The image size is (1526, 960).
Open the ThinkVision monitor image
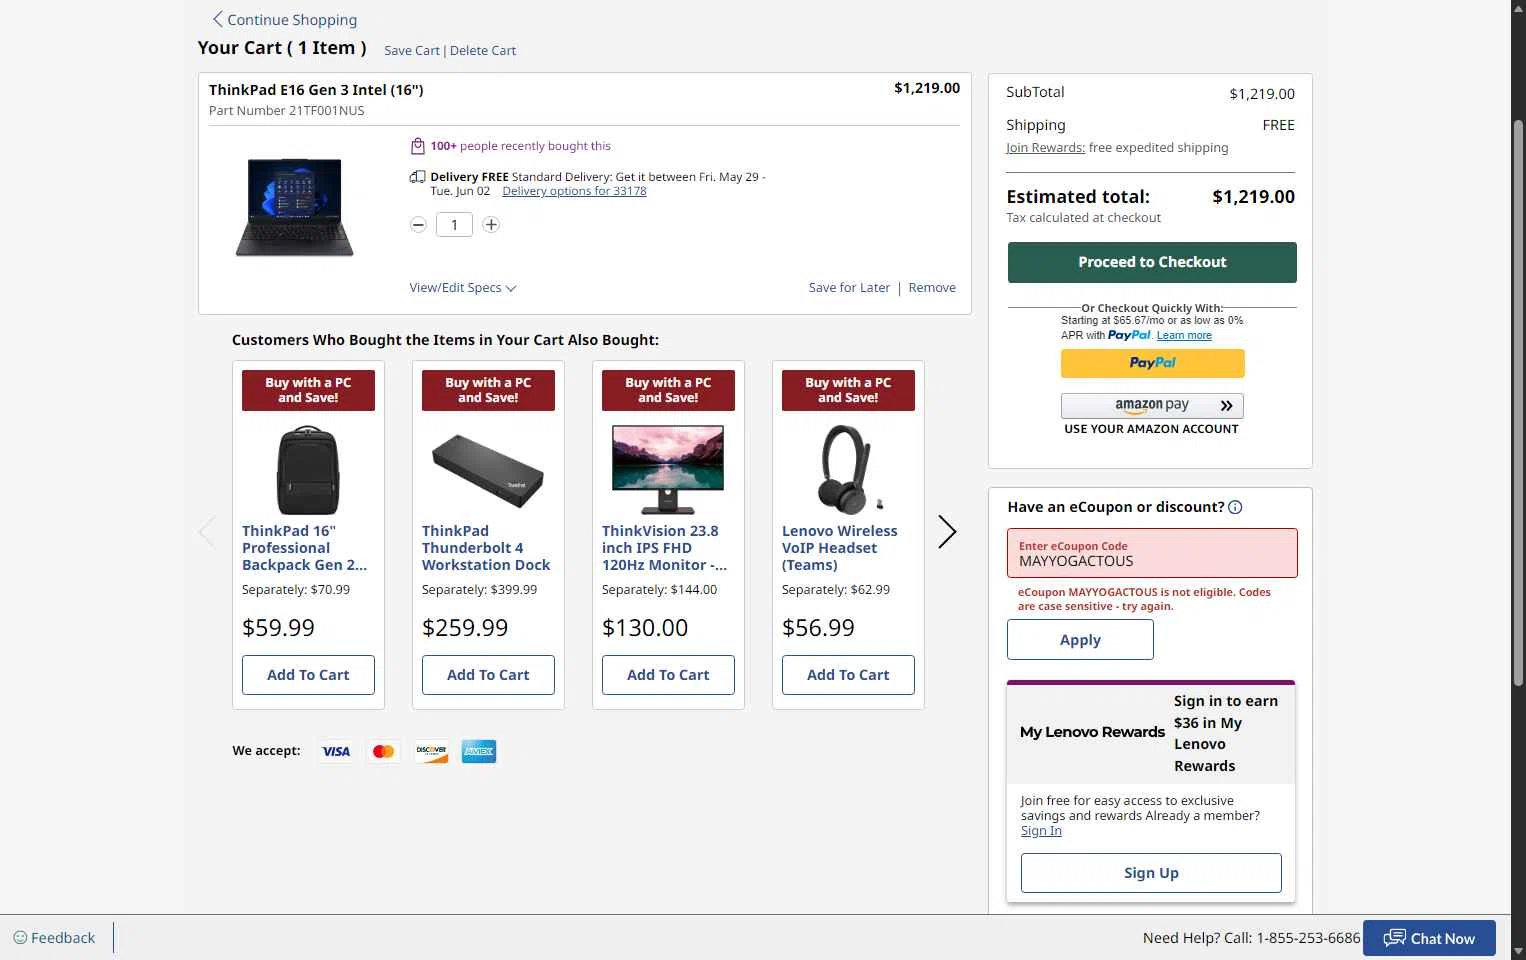point(668,470)
